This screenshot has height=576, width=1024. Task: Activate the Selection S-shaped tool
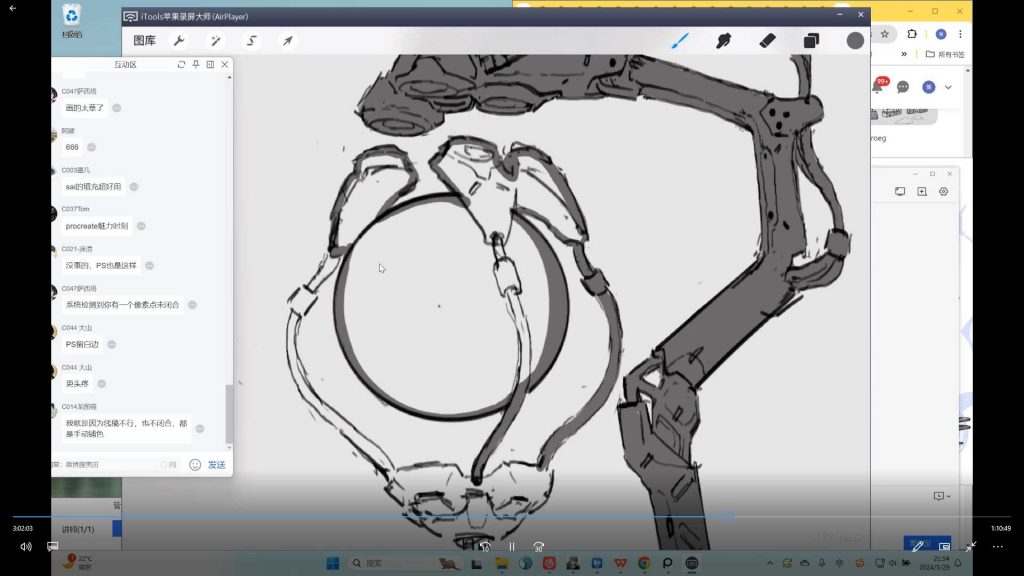252,41
